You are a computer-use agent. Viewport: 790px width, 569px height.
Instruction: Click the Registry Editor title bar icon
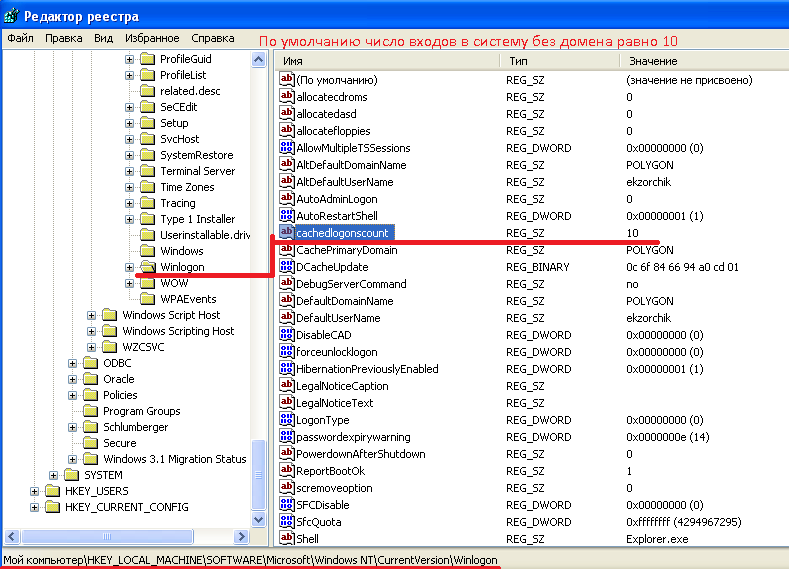(11, 16)
